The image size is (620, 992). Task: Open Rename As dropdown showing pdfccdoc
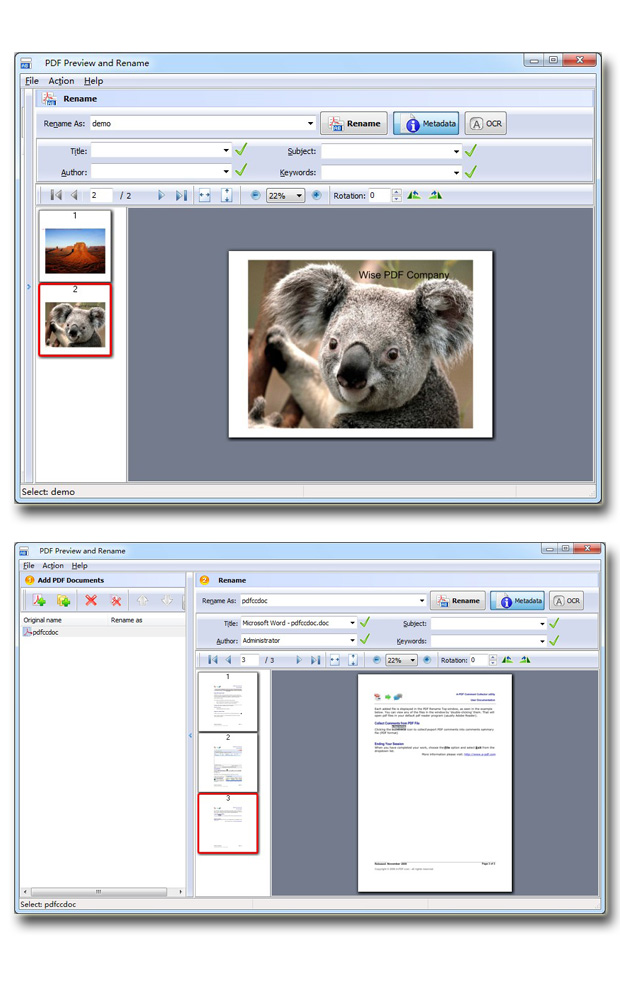tap(422, 600)
